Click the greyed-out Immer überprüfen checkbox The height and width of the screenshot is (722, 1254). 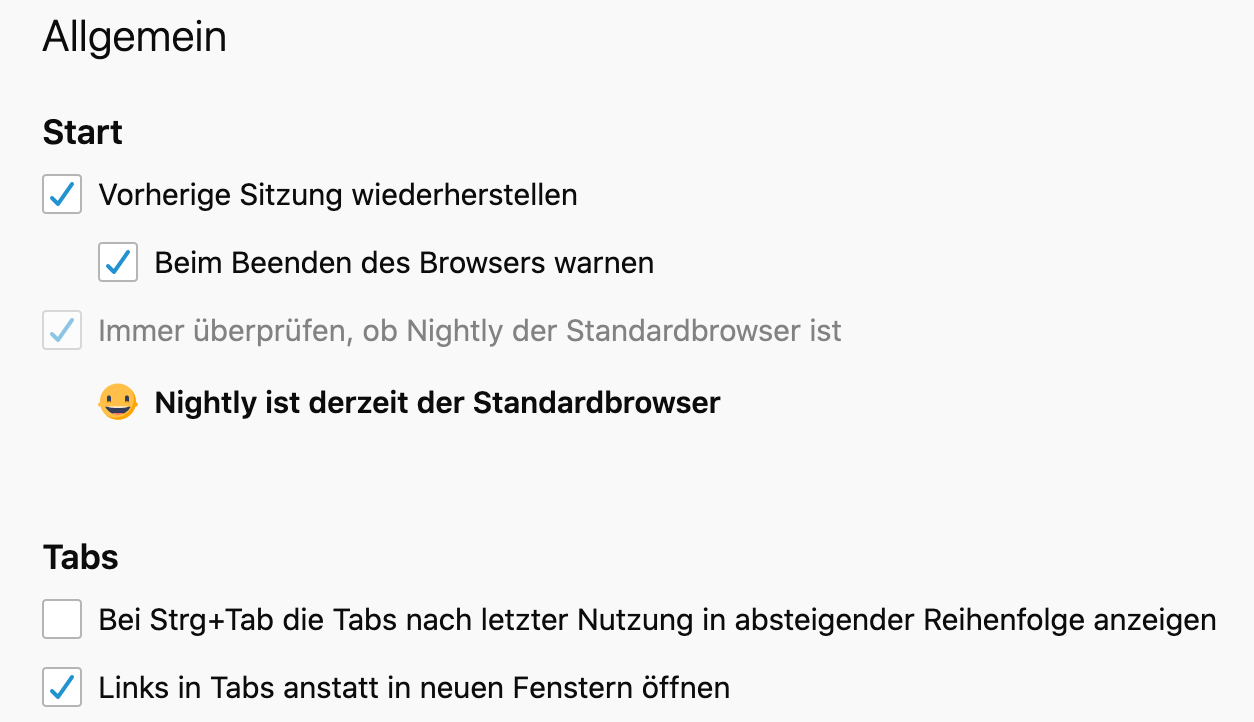(62, 331)
